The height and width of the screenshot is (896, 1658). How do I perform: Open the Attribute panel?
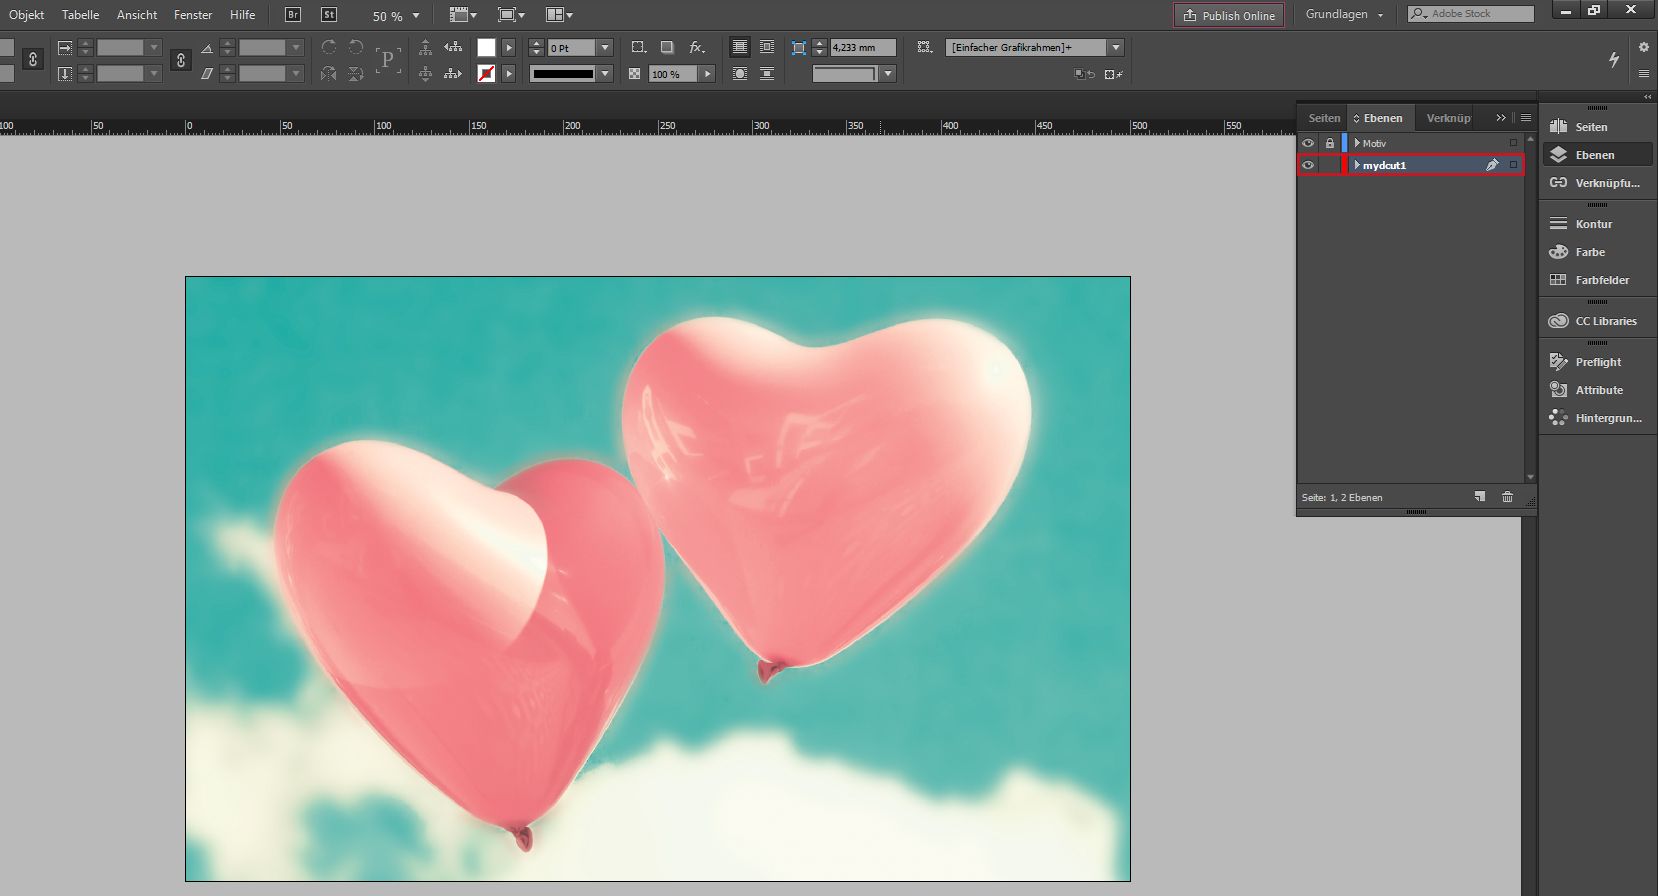[x=1596, y=390]
